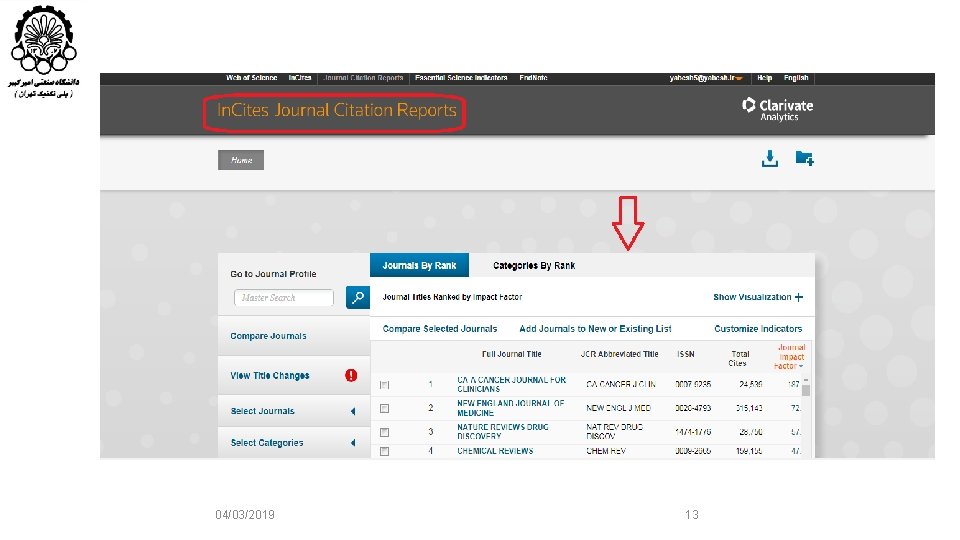Screen dimensions: 960x540
Task: Open Chemical Reviews journal title
Action: point(495,451)
